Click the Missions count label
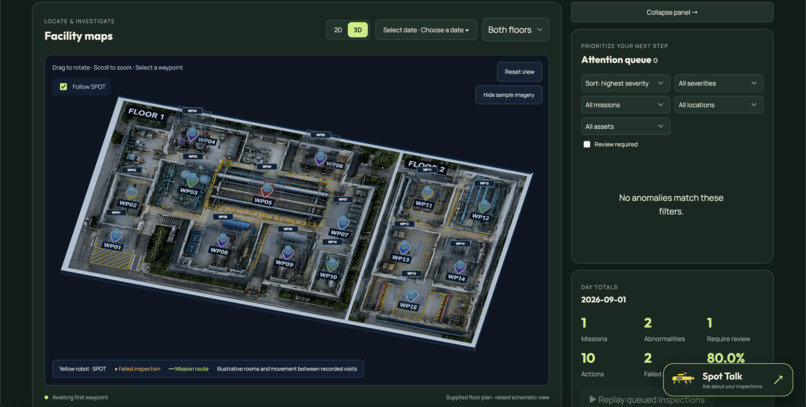 (x=594, y=339)
